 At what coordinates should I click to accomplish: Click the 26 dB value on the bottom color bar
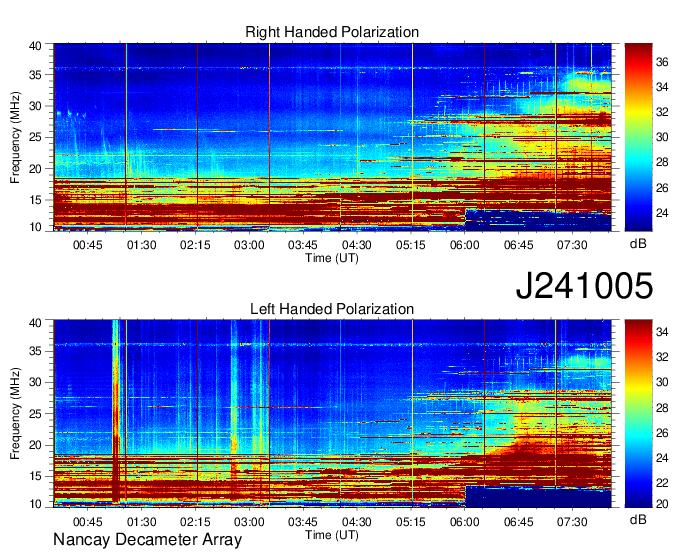point(662,433)
